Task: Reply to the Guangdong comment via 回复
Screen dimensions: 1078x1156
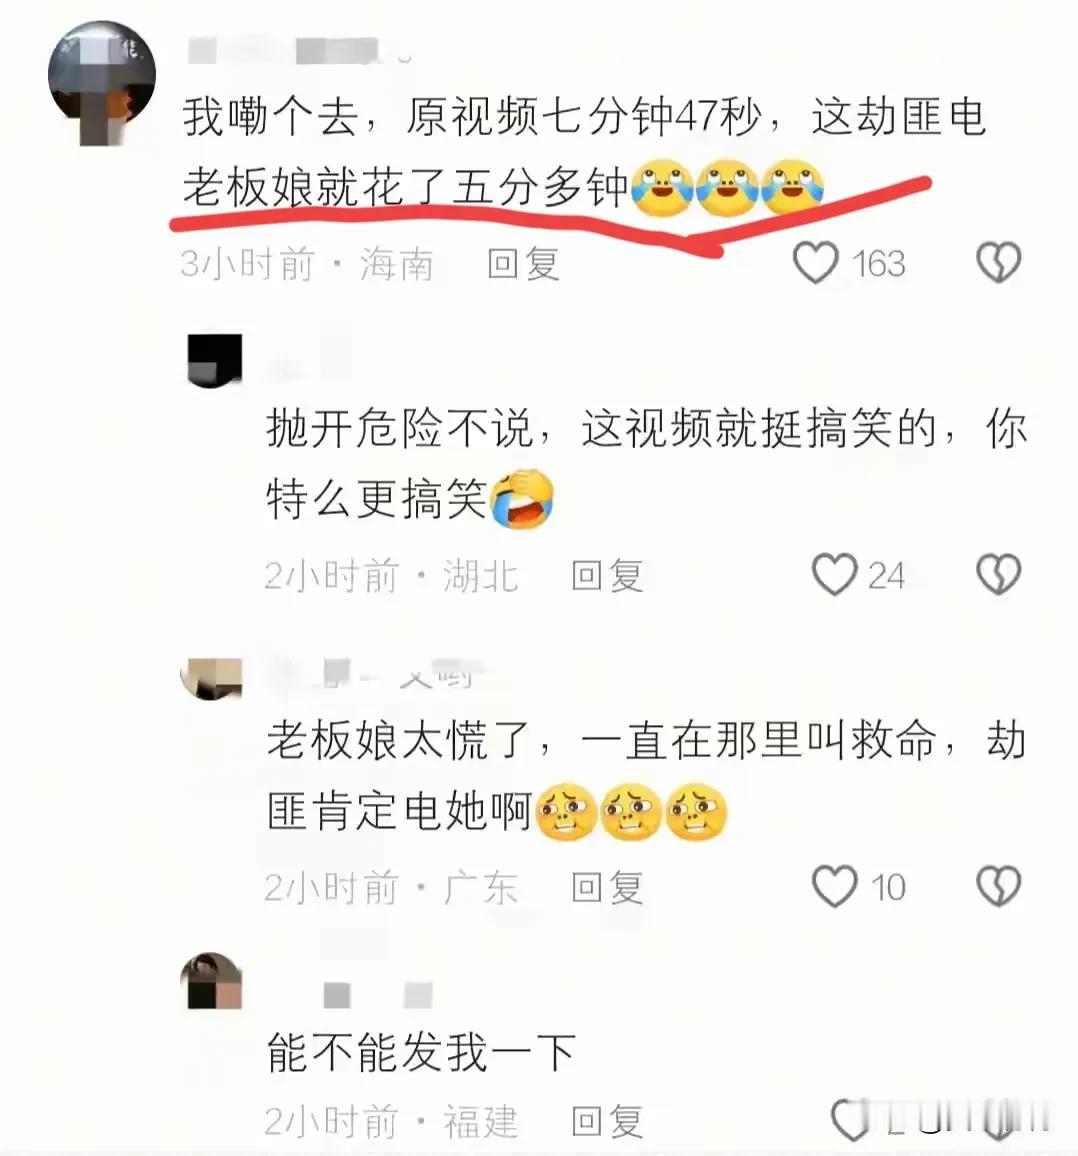Action: pyautogui.click(x=607, y=888)
